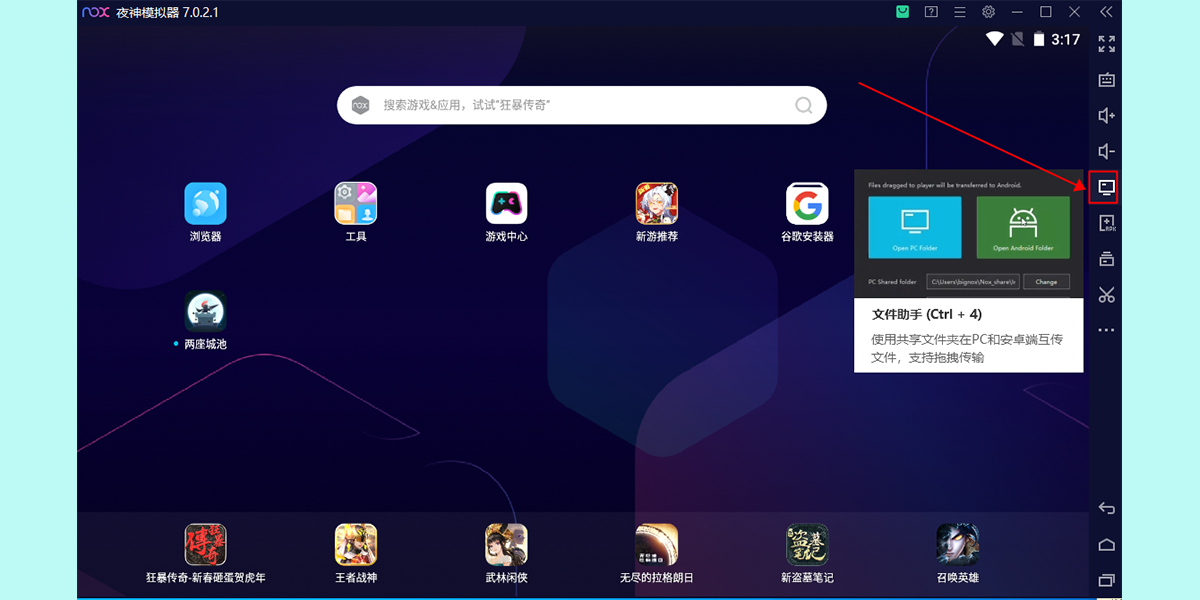Screen dimensions: 1200x600
Task: Open 王者战神 game in dock
Action: (356, 544)
